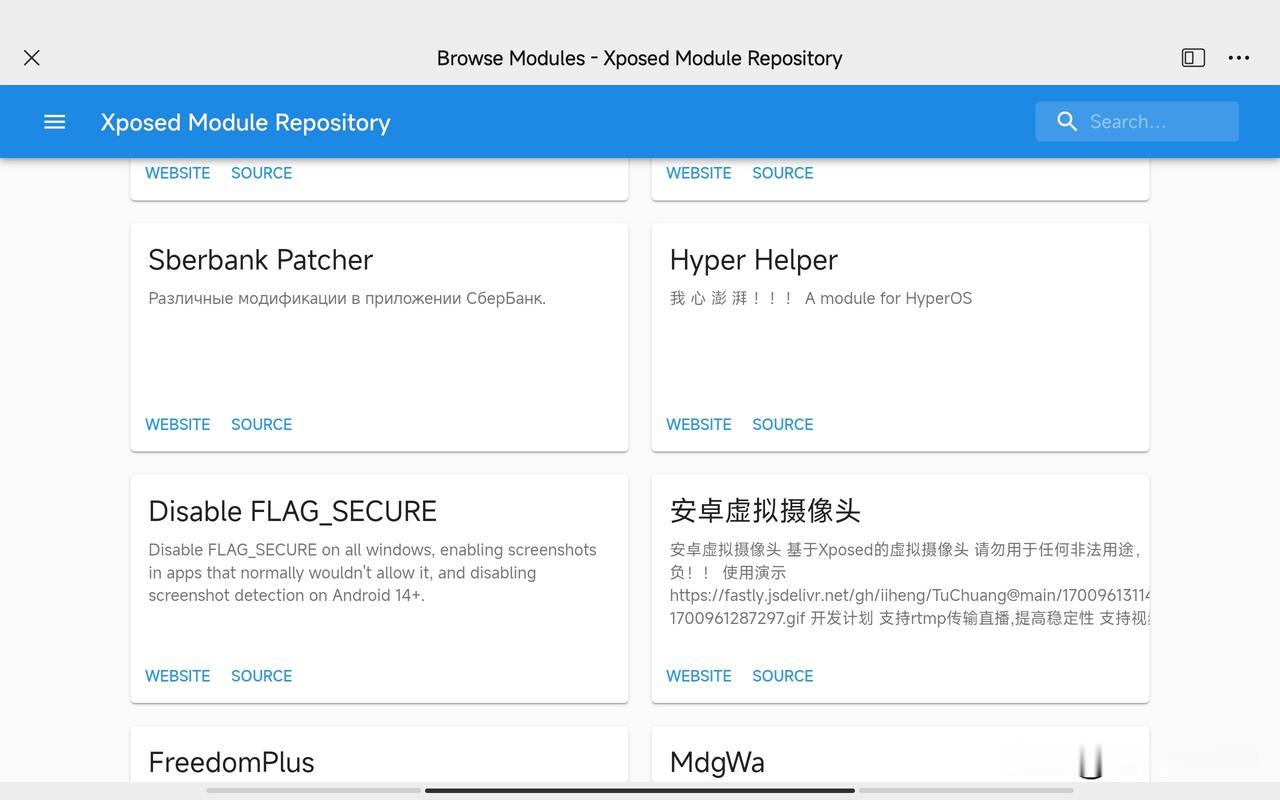Focus the Search... input field

pos(1137,122)
